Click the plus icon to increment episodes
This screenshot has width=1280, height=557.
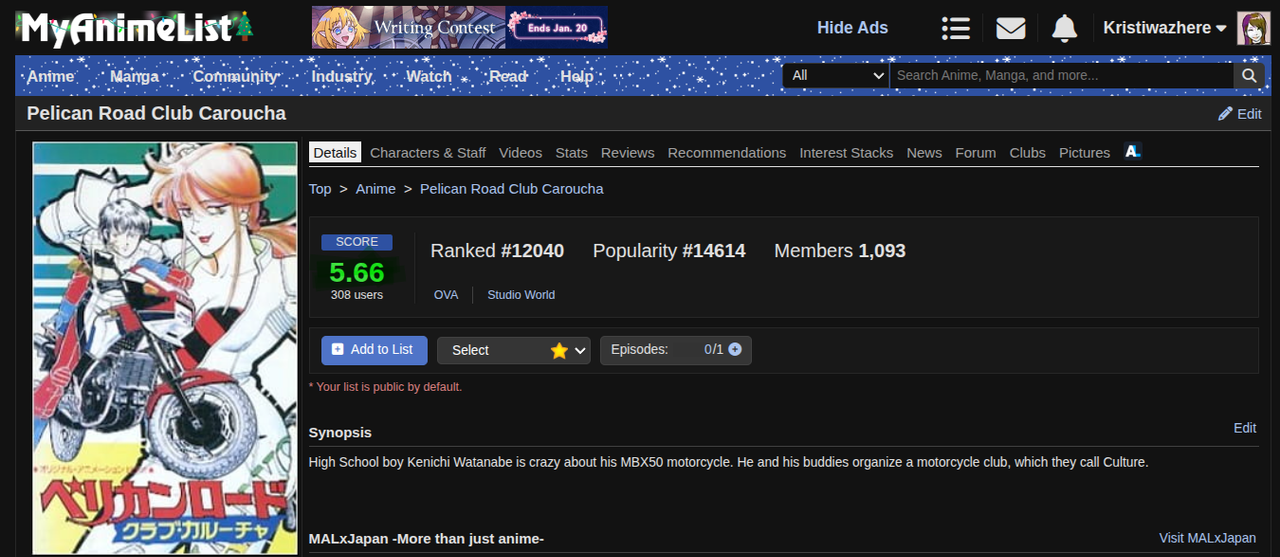pyautogui.click(x=735, y=349)
